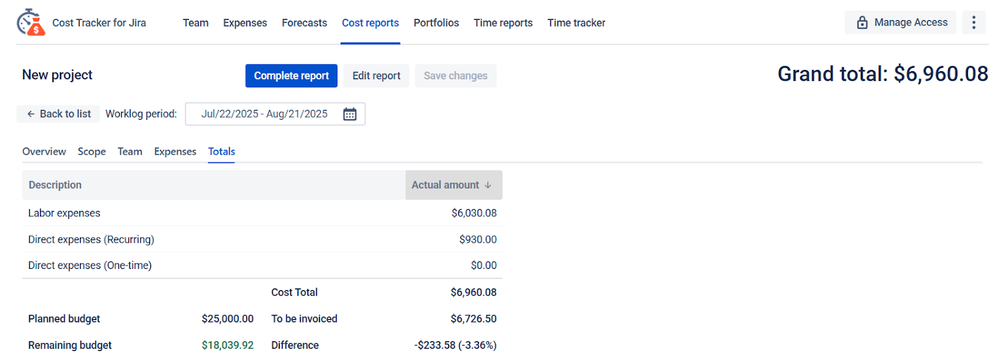Sort by the Description column header

[x=55, y=185]
